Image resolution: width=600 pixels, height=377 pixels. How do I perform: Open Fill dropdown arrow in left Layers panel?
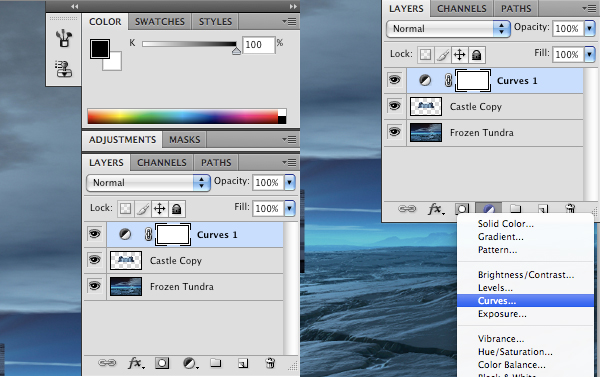click(x=290, y=208)
